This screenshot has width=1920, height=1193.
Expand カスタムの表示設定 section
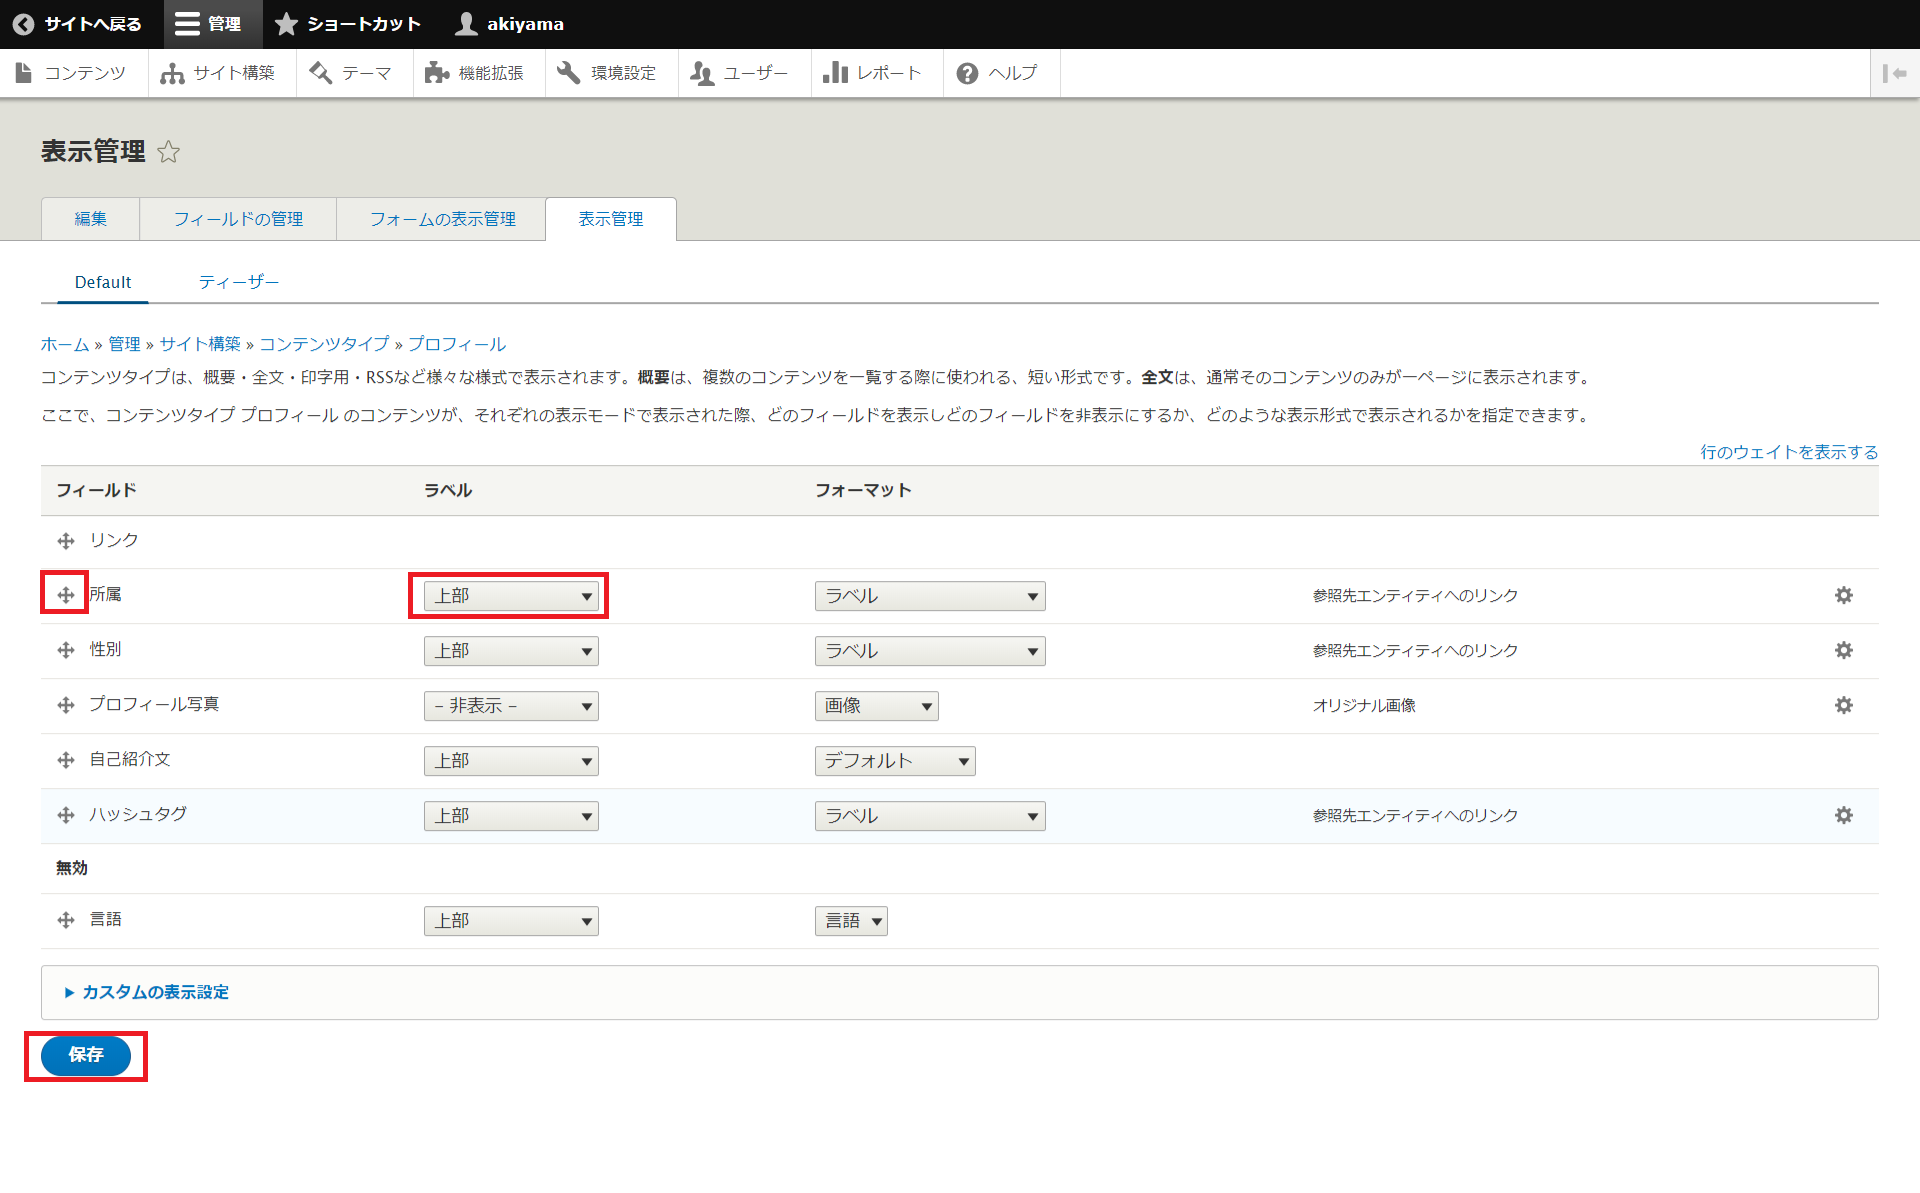coord(155,992)
